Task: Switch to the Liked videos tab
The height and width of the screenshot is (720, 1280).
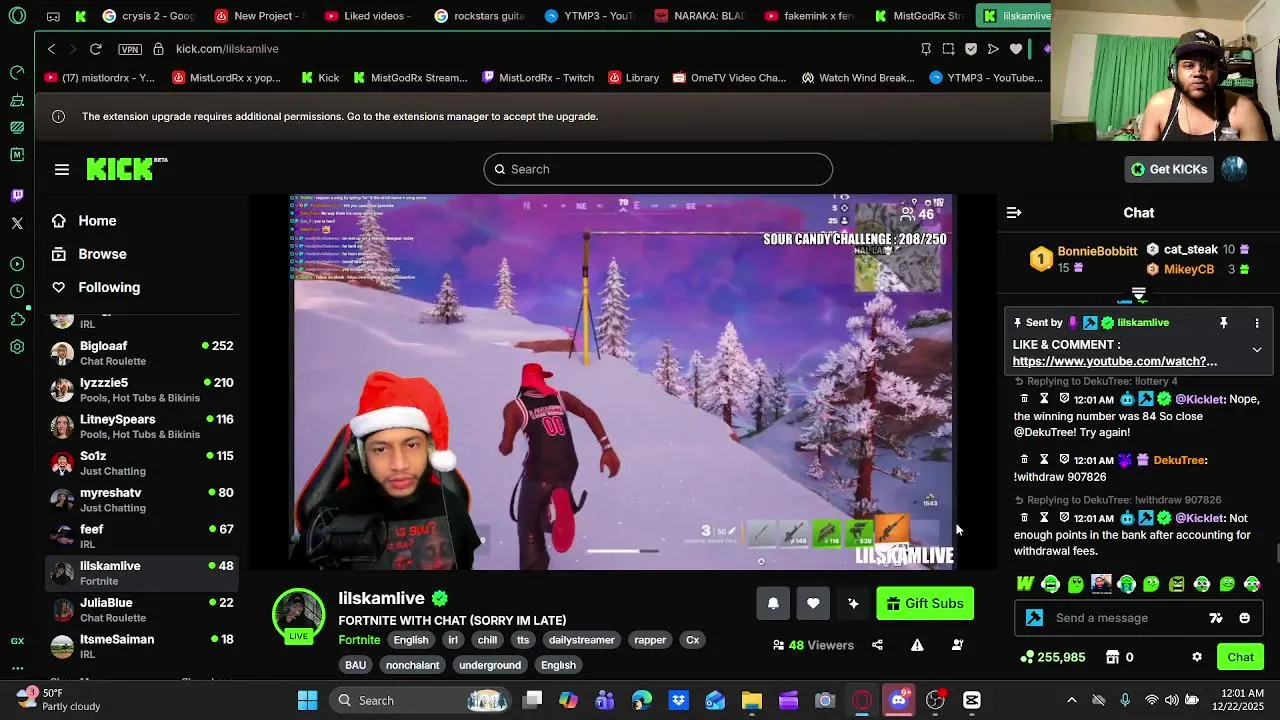Action: pyautogui.click(x=369, y=16)
